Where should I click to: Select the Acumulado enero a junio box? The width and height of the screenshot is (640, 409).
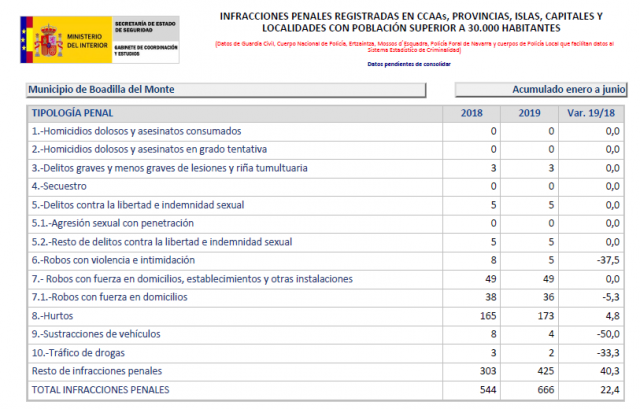point(541,90)
